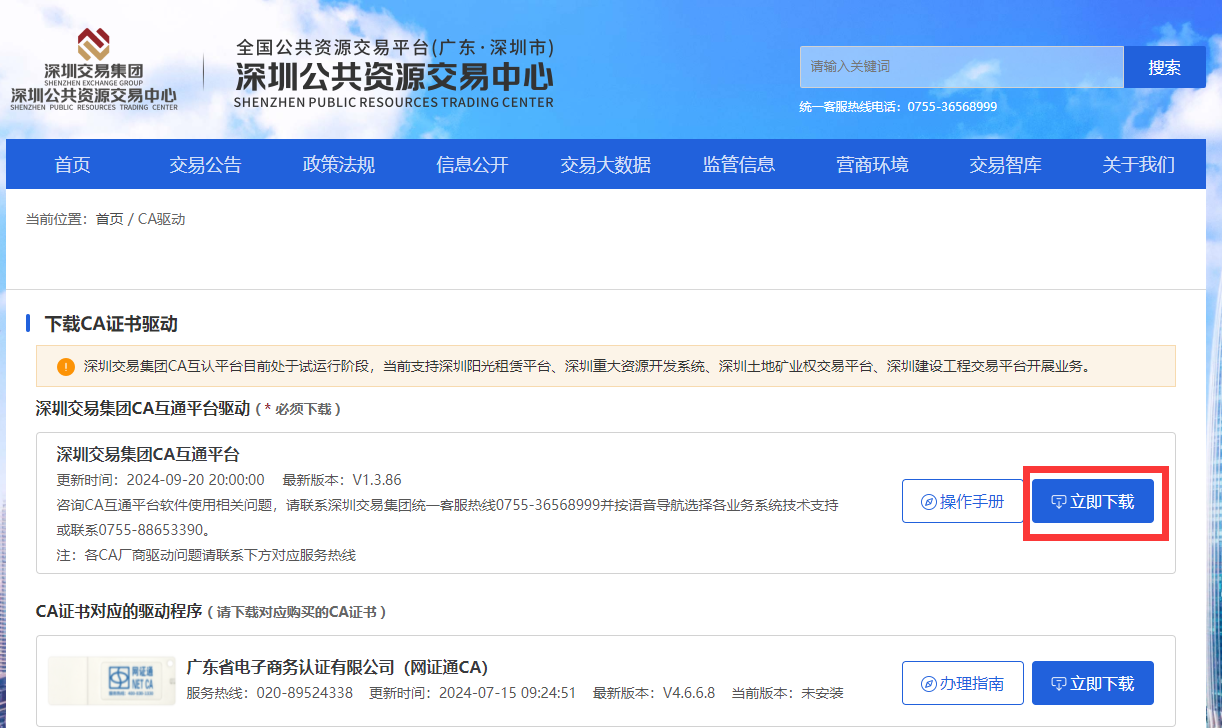The height and width of the screenshot is (728, 1222).
Task: Select the 监管信息 menu item
Action: [739, 165]
